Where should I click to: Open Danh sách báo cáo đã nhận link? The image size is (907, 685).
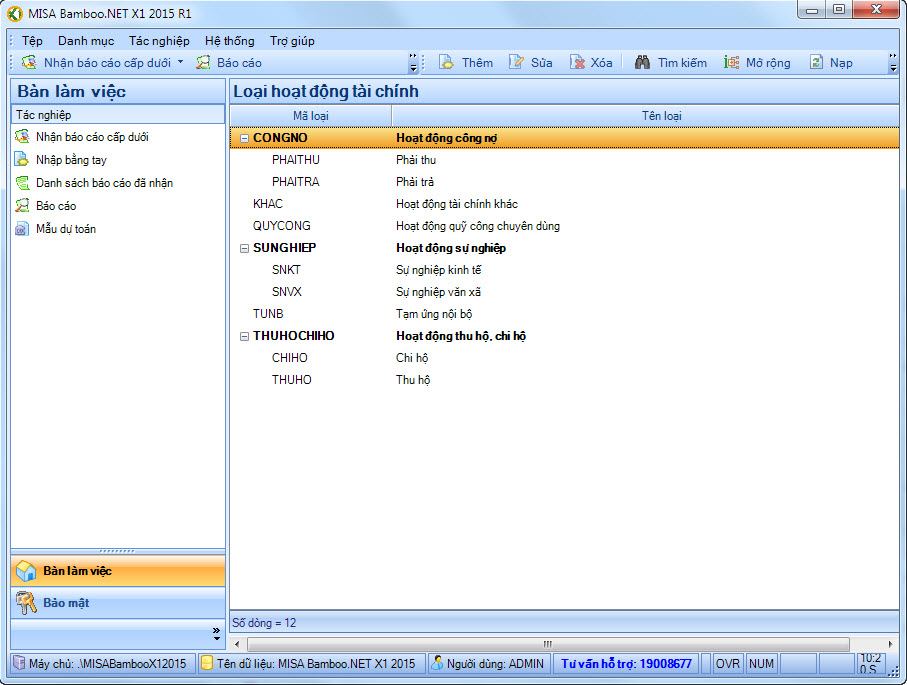105,183
